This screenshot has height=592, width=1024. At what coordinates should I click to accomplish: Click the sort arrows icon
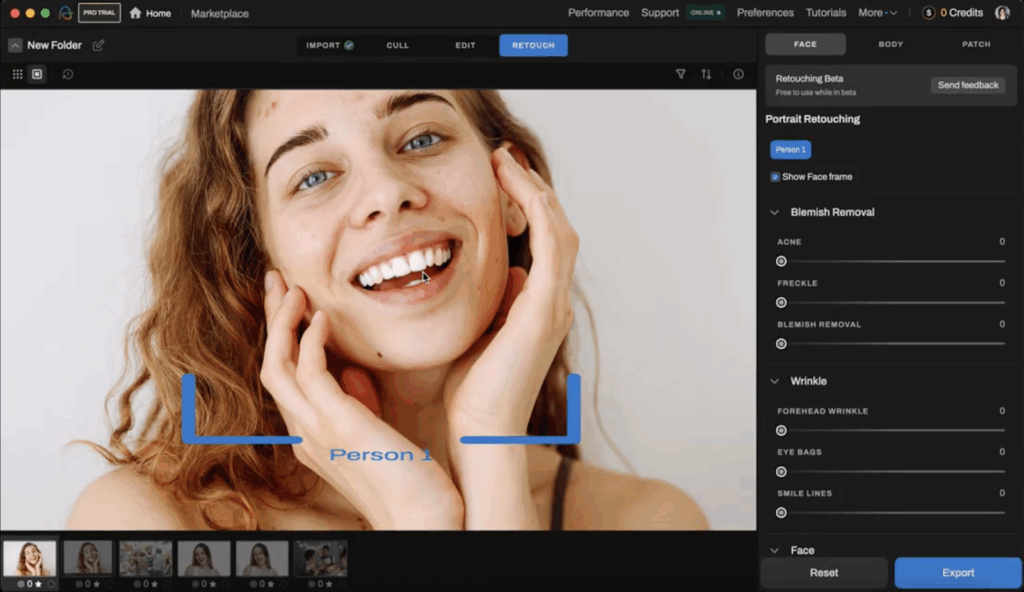click(x=707, y=73)
